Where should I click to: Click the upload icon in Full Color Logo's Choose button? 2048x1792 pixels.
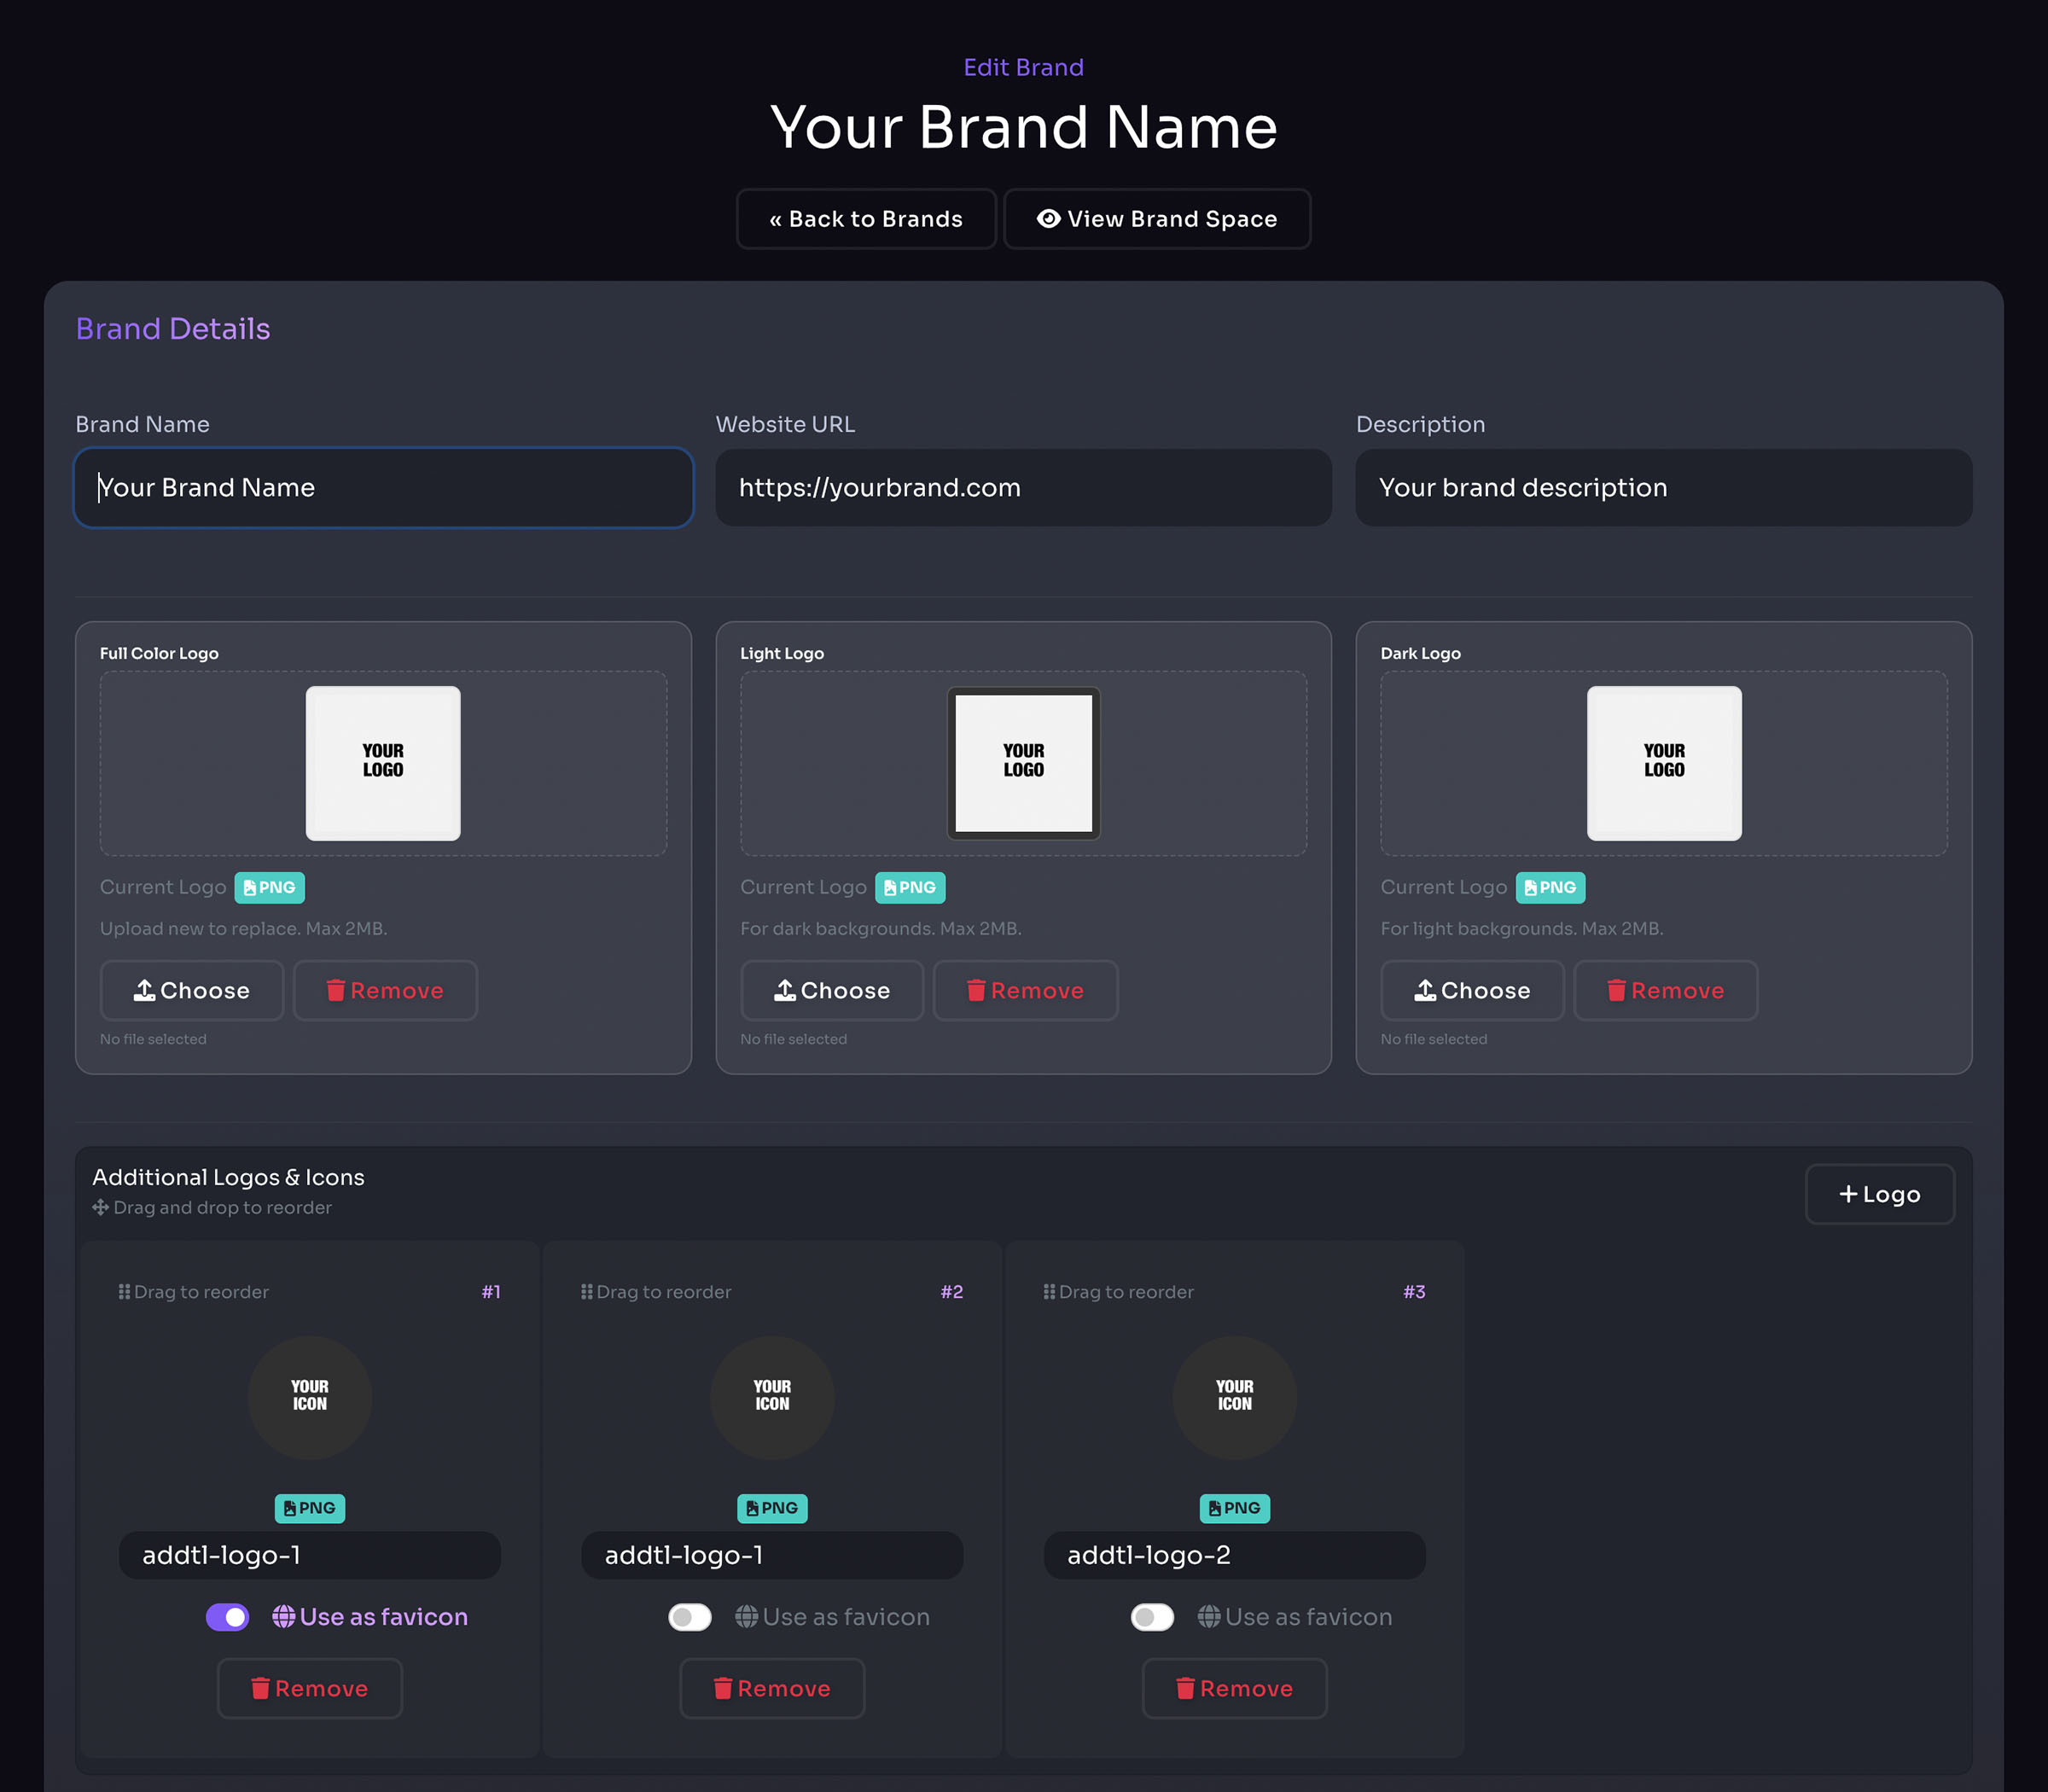(x=146, y=990)
